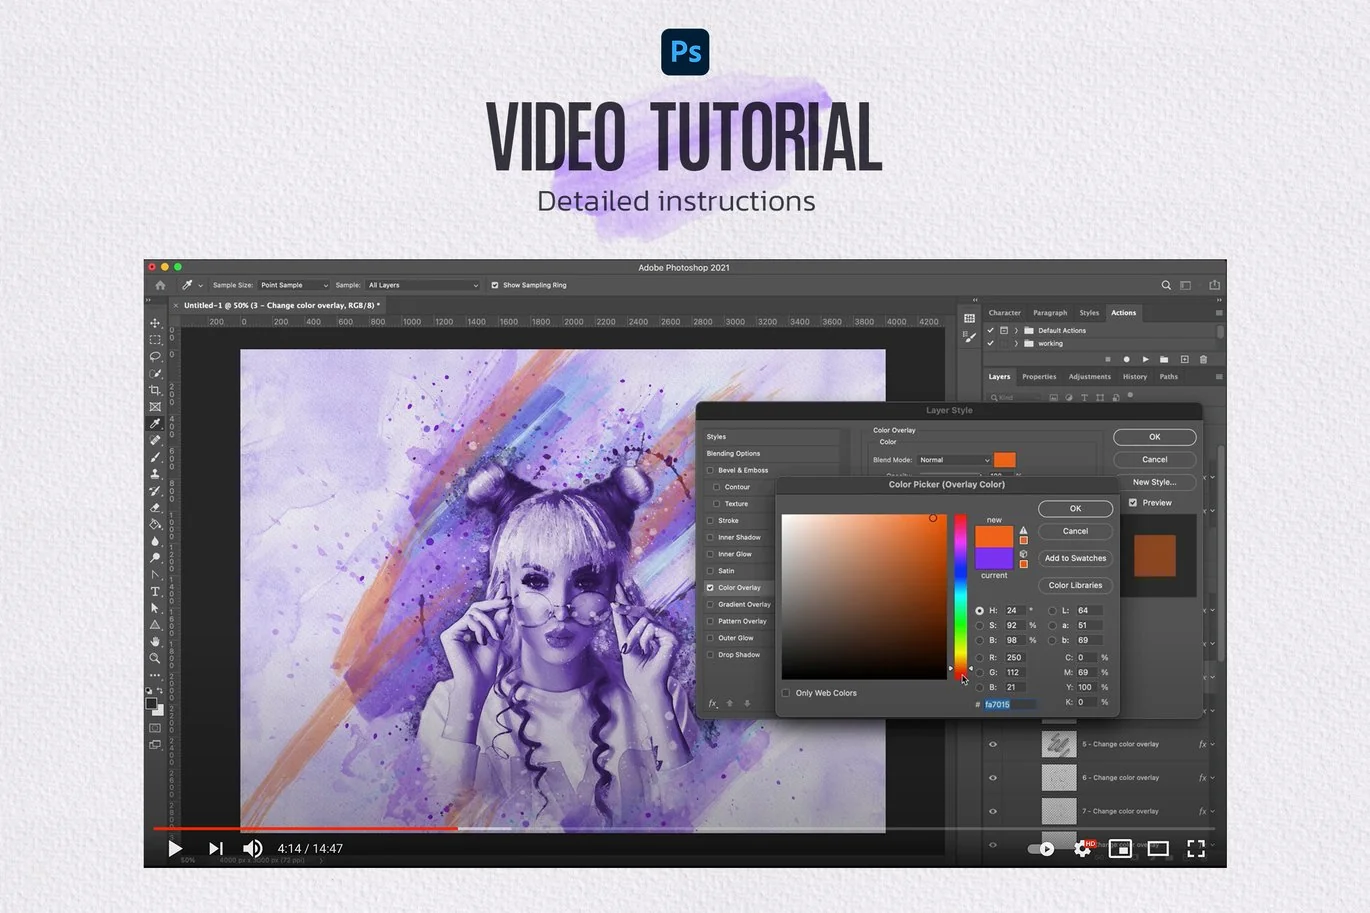This screenshot has width=1370, height=913.
Task: Open Sample All Layers dropdown
Action: (423, 285)
